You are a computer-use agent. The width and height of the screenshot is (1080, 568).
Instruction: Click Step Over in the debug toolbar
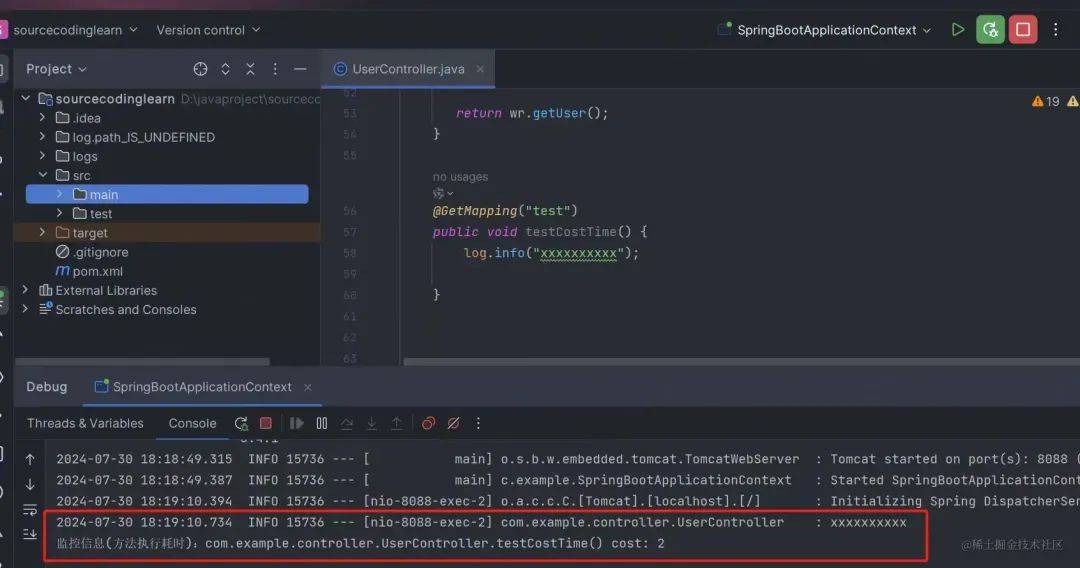[346, 423]
